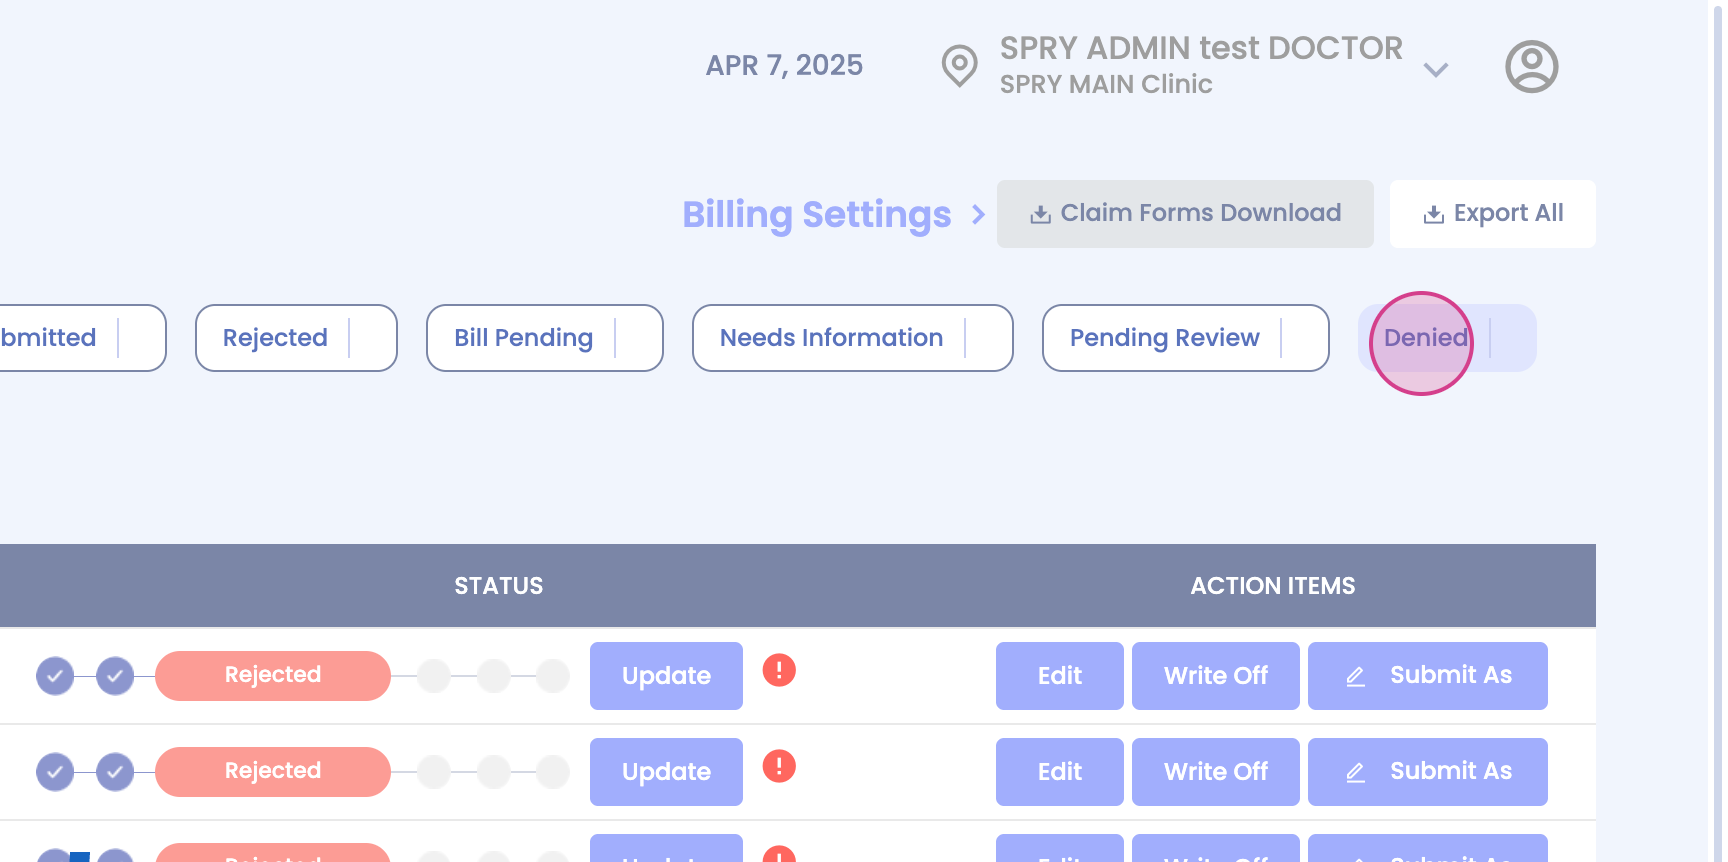
Task: Select the Denied filter tab
Action: click(x=1447, y=338)
